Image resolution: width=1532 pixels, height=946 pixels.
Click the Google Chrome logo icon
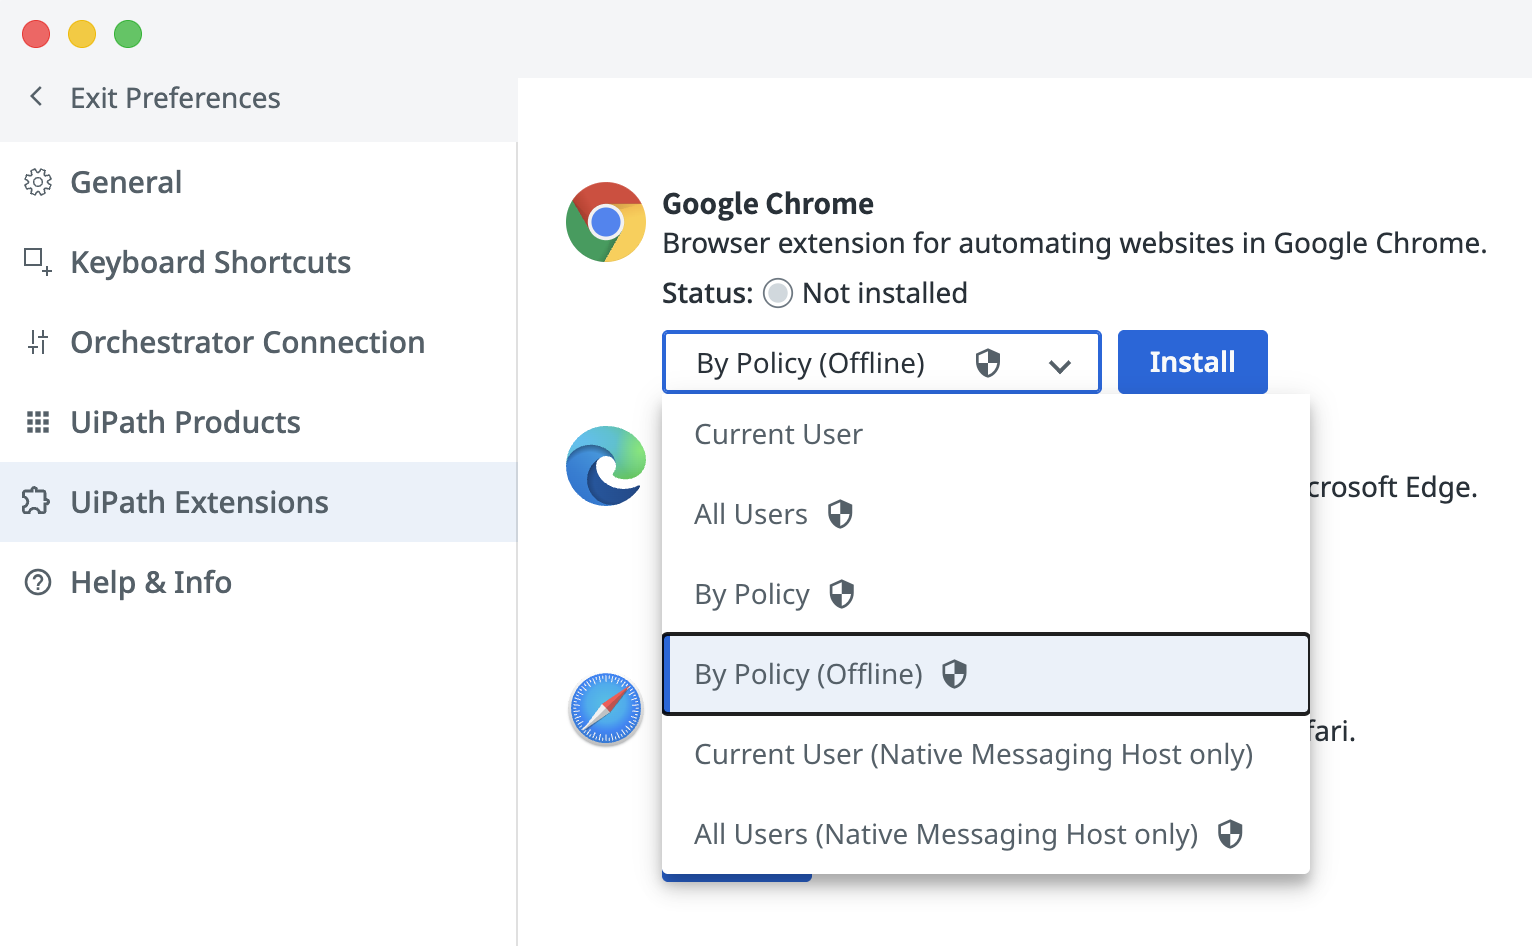point(606,222)
